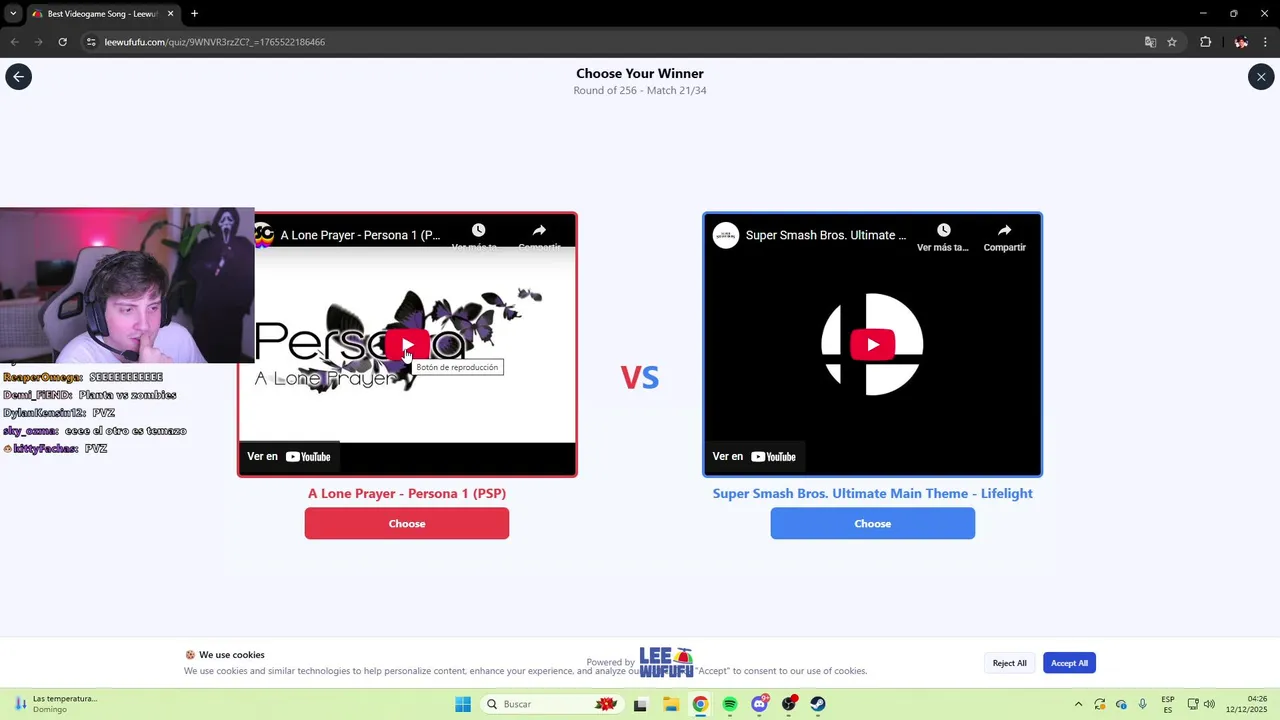
Task: Choose Lifelight with the blue button
Action: [872, 523]
